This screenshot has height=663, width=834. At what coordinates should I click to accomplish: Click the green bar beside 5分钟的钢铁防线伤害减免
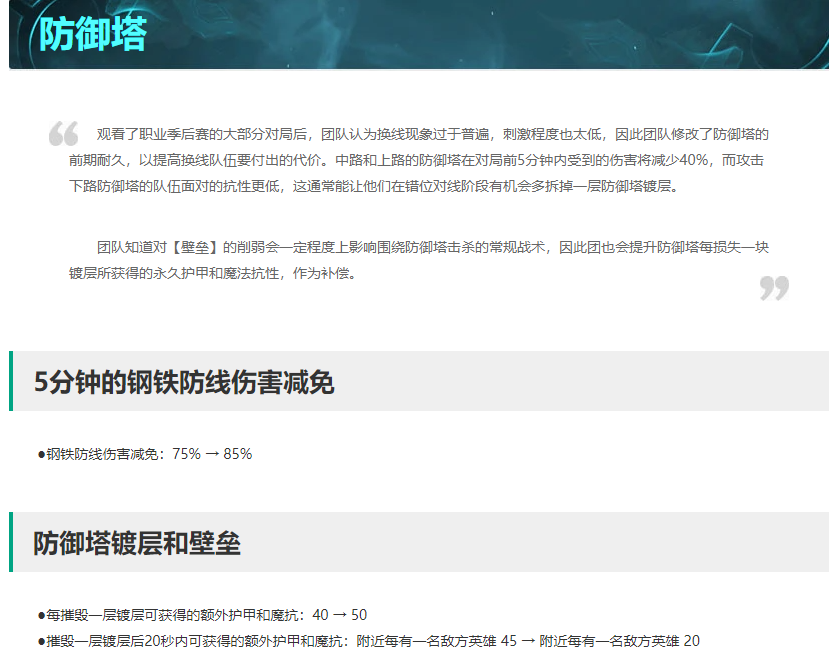tap(11, 381)
